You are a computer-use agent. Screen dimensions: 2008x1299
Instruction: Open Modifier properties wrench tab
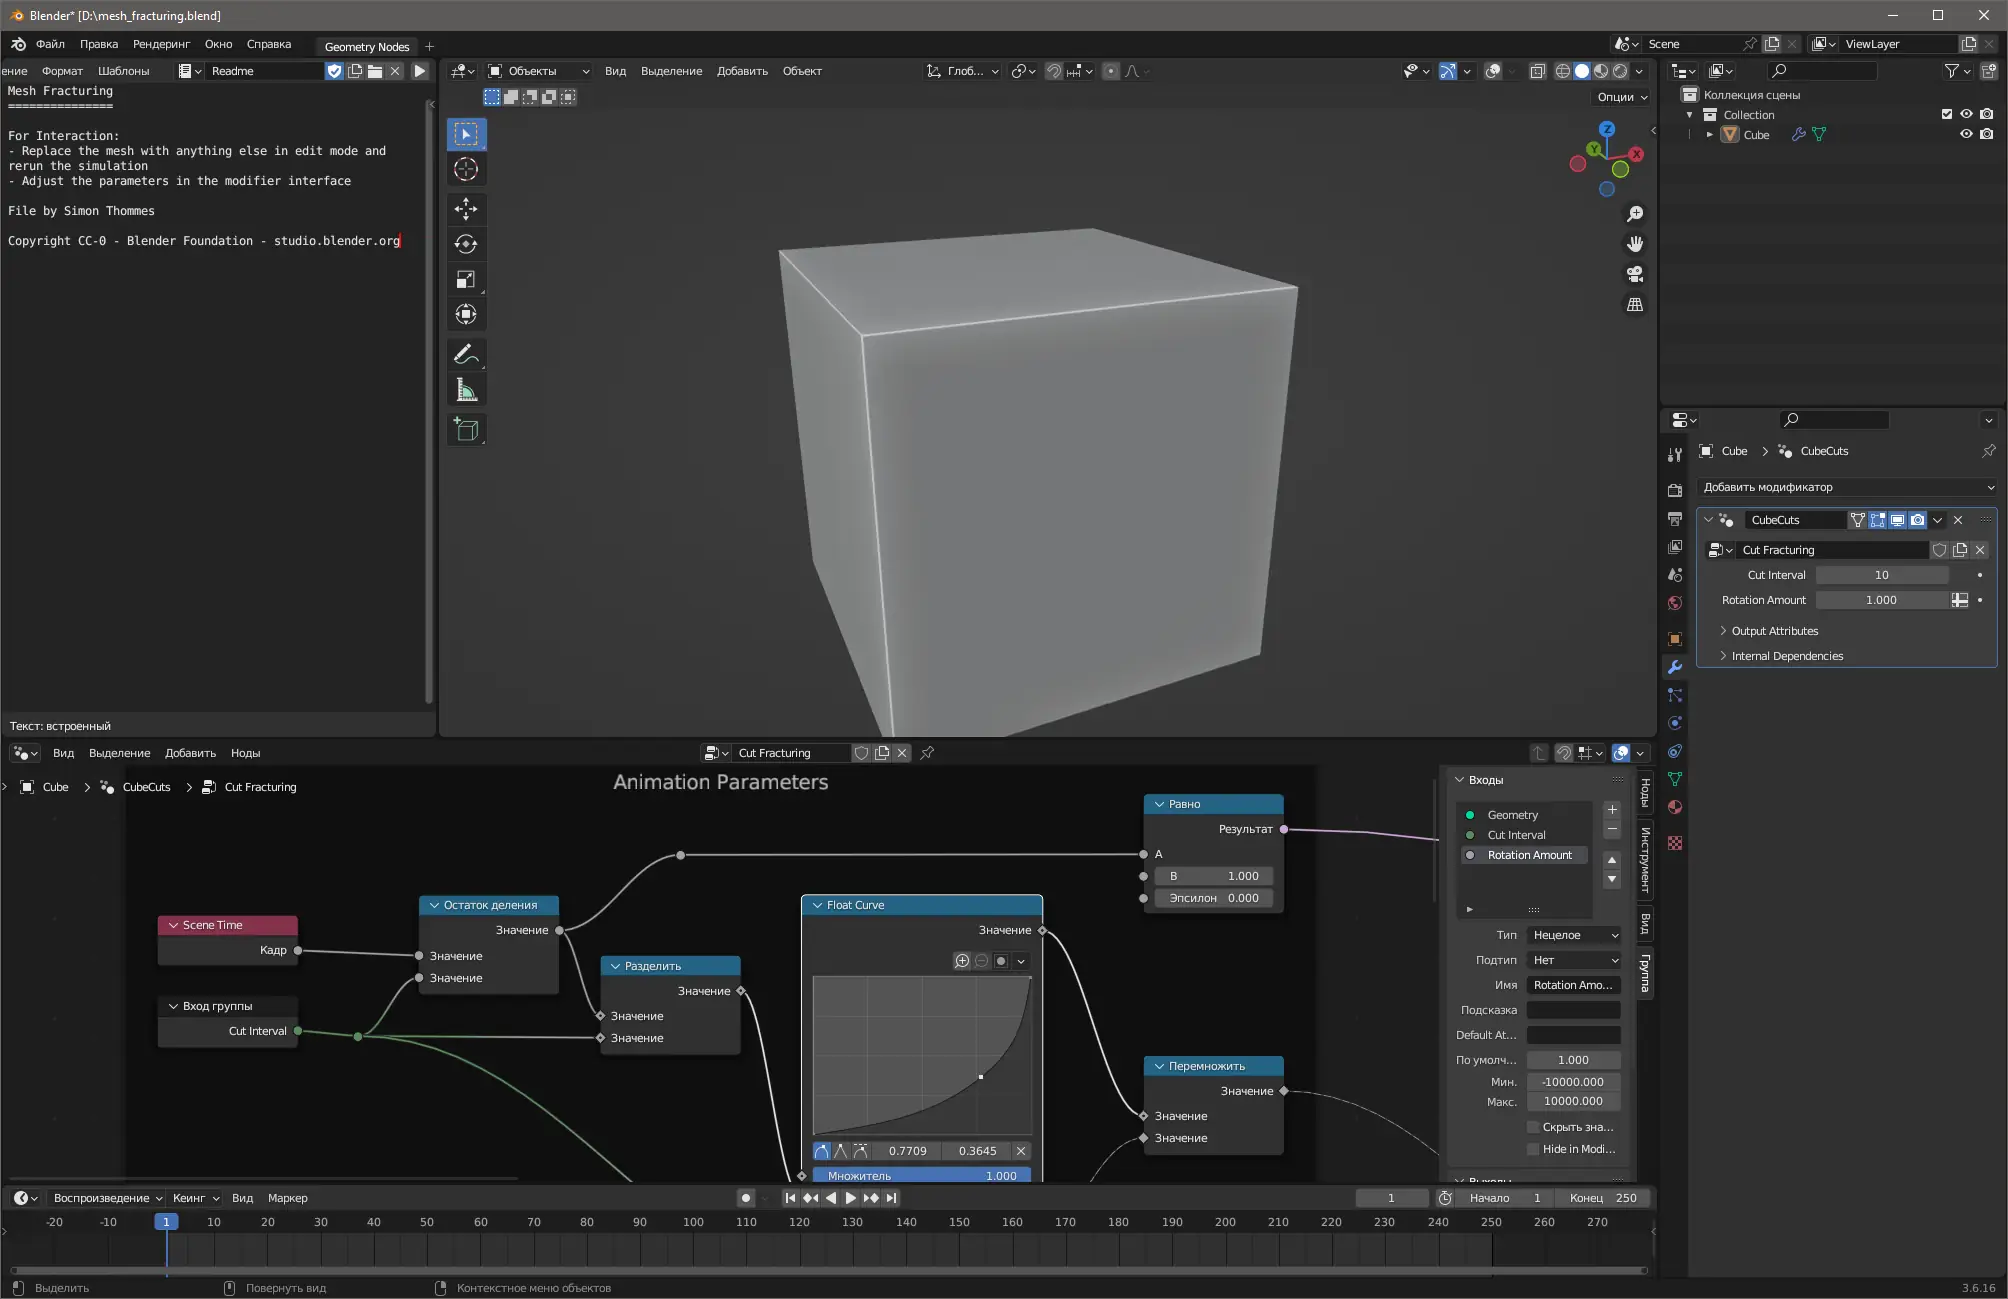pos(1675,667)
